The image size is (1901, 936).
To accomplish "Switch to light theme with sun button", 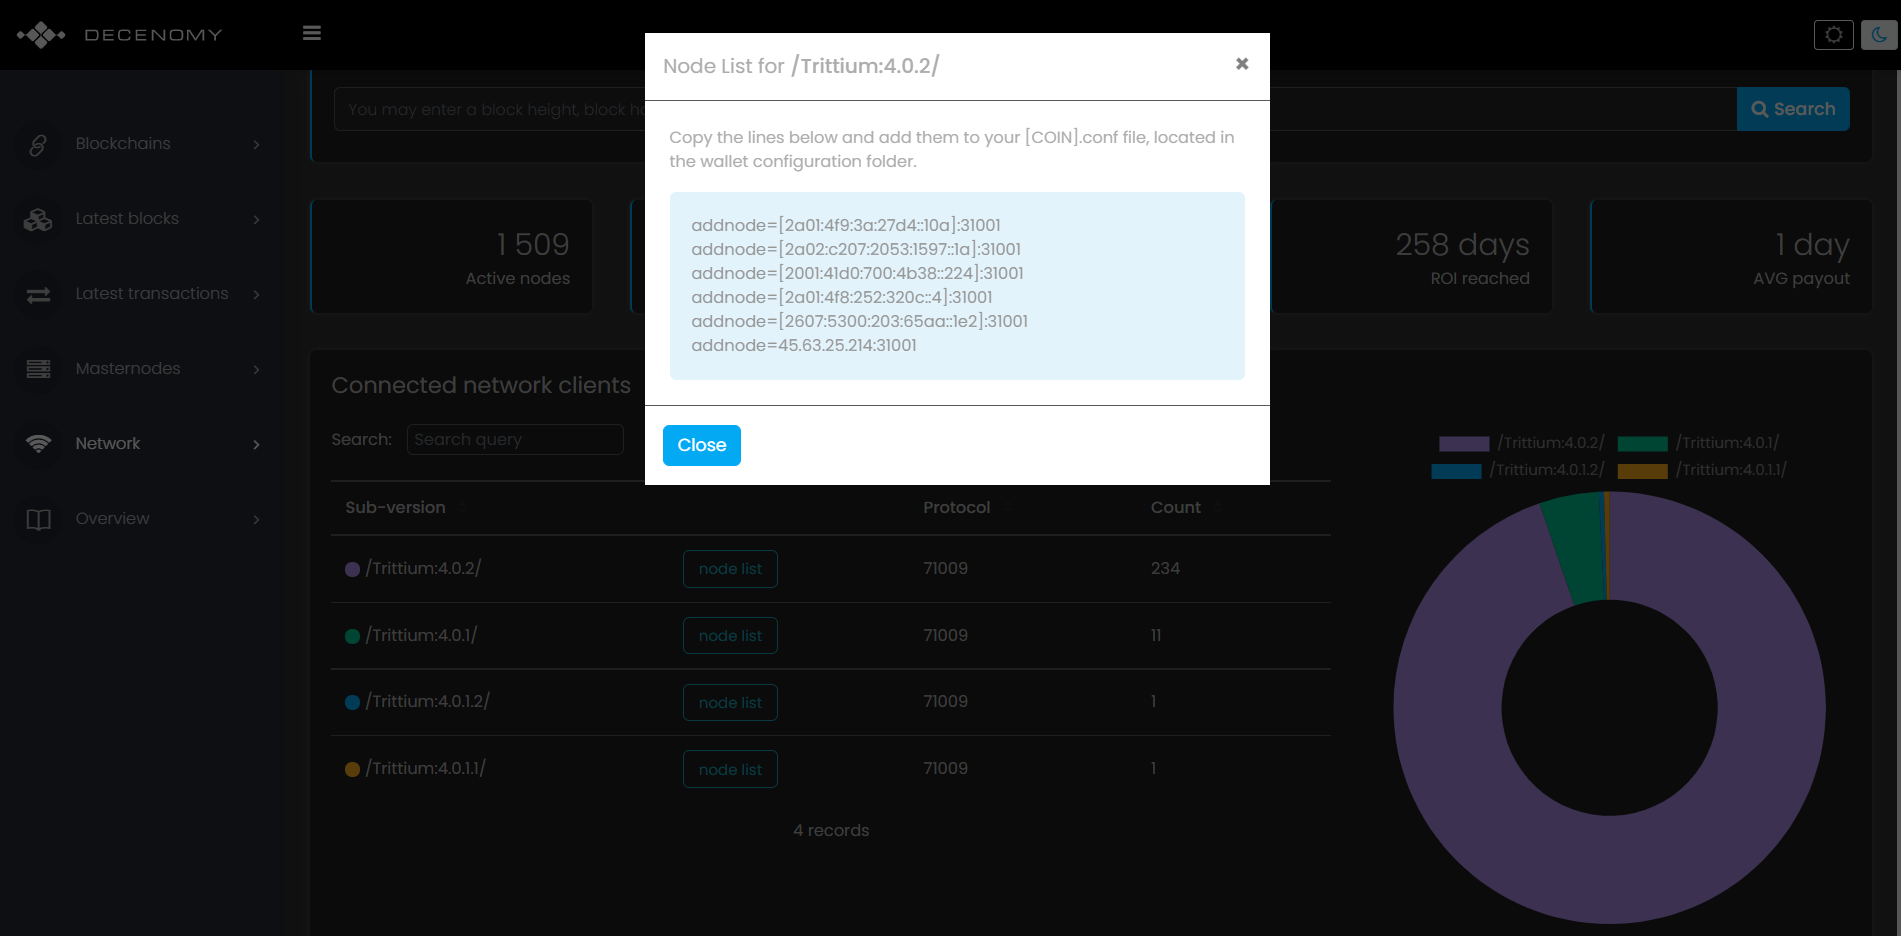I will coord(1833,35).
